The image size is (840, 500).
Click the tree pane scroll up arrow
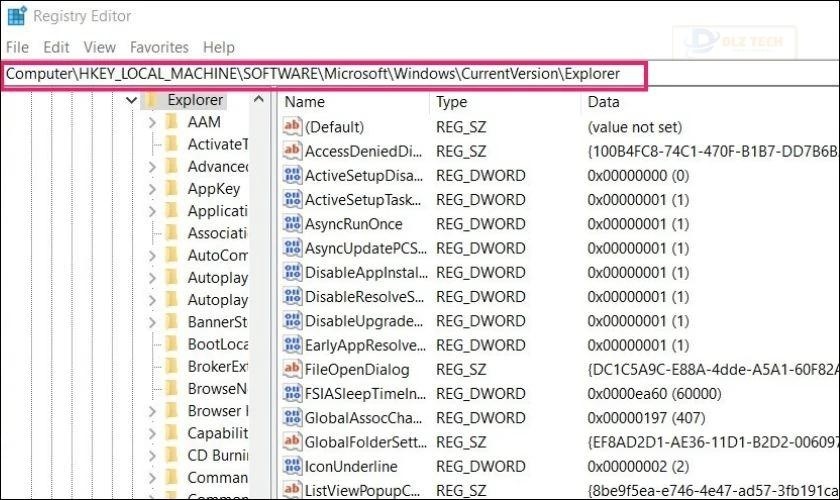click(x=260, y=101)
